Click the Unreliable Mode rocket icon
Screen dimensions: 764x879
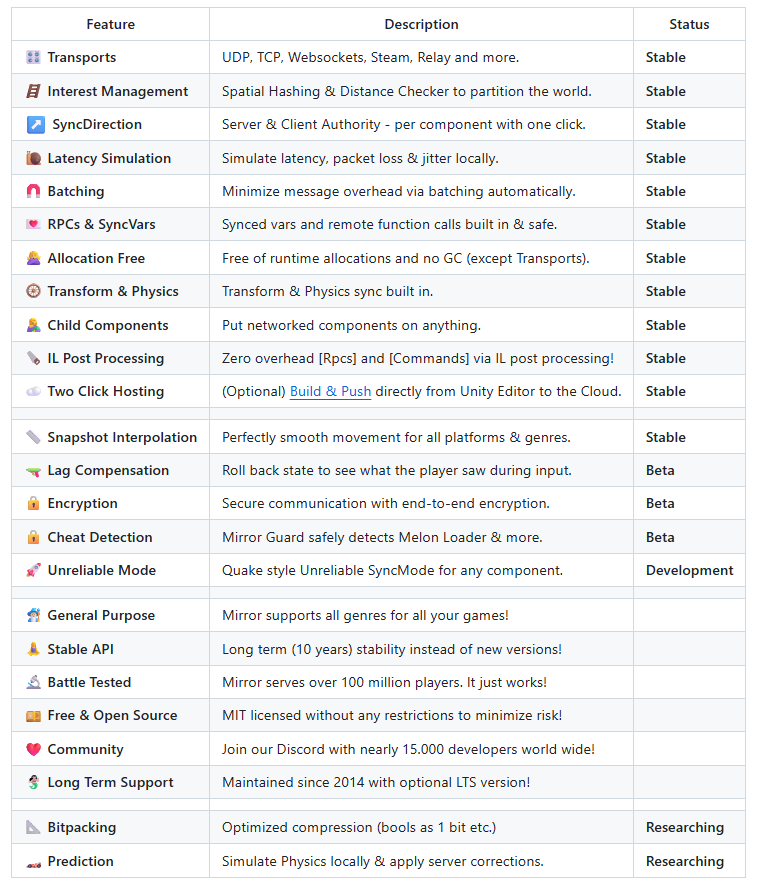(x=34, y=570)
